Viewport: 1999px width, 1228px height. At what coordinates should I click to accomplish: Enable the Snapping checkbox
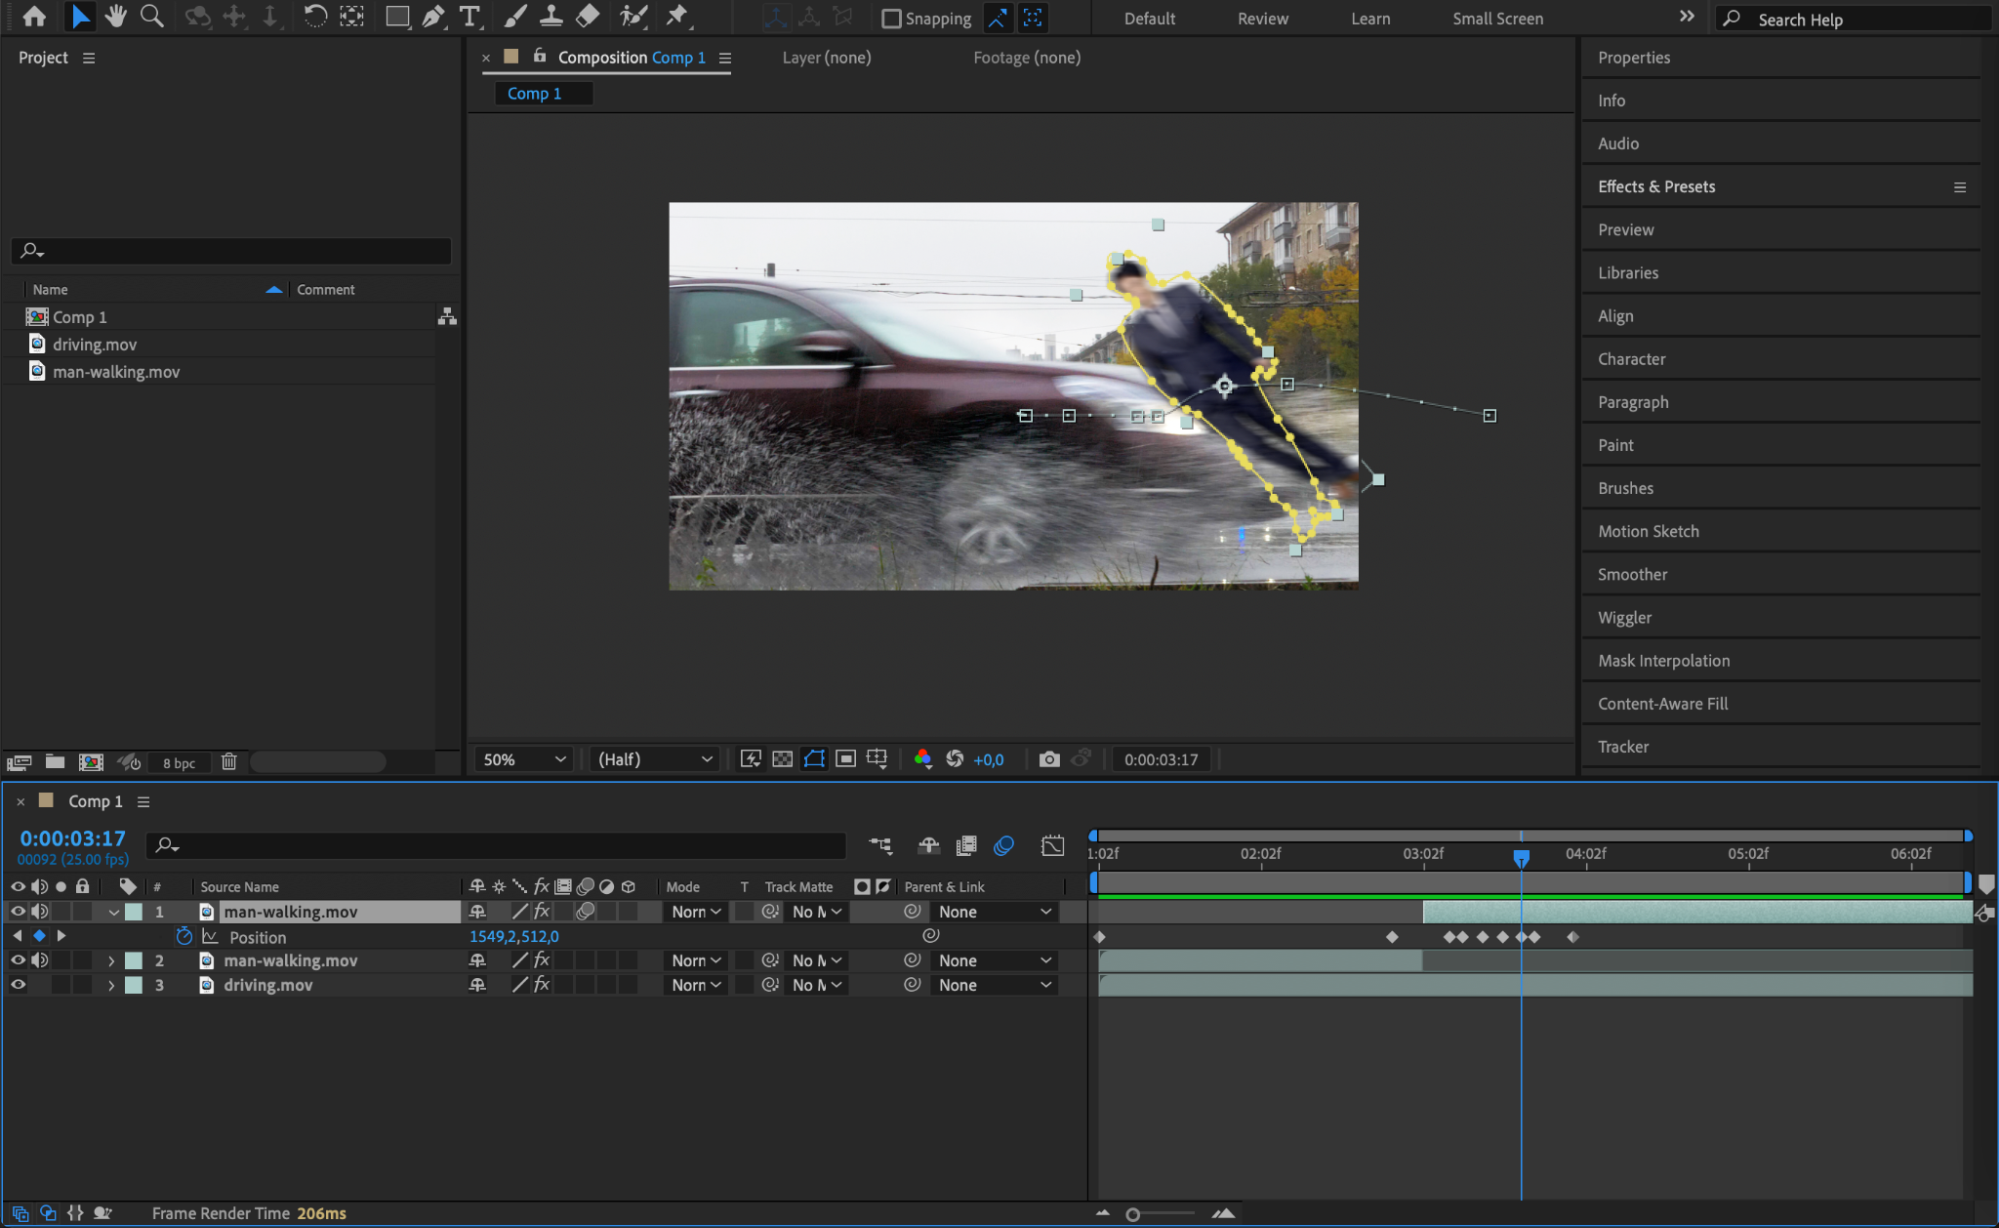point(891,19)
